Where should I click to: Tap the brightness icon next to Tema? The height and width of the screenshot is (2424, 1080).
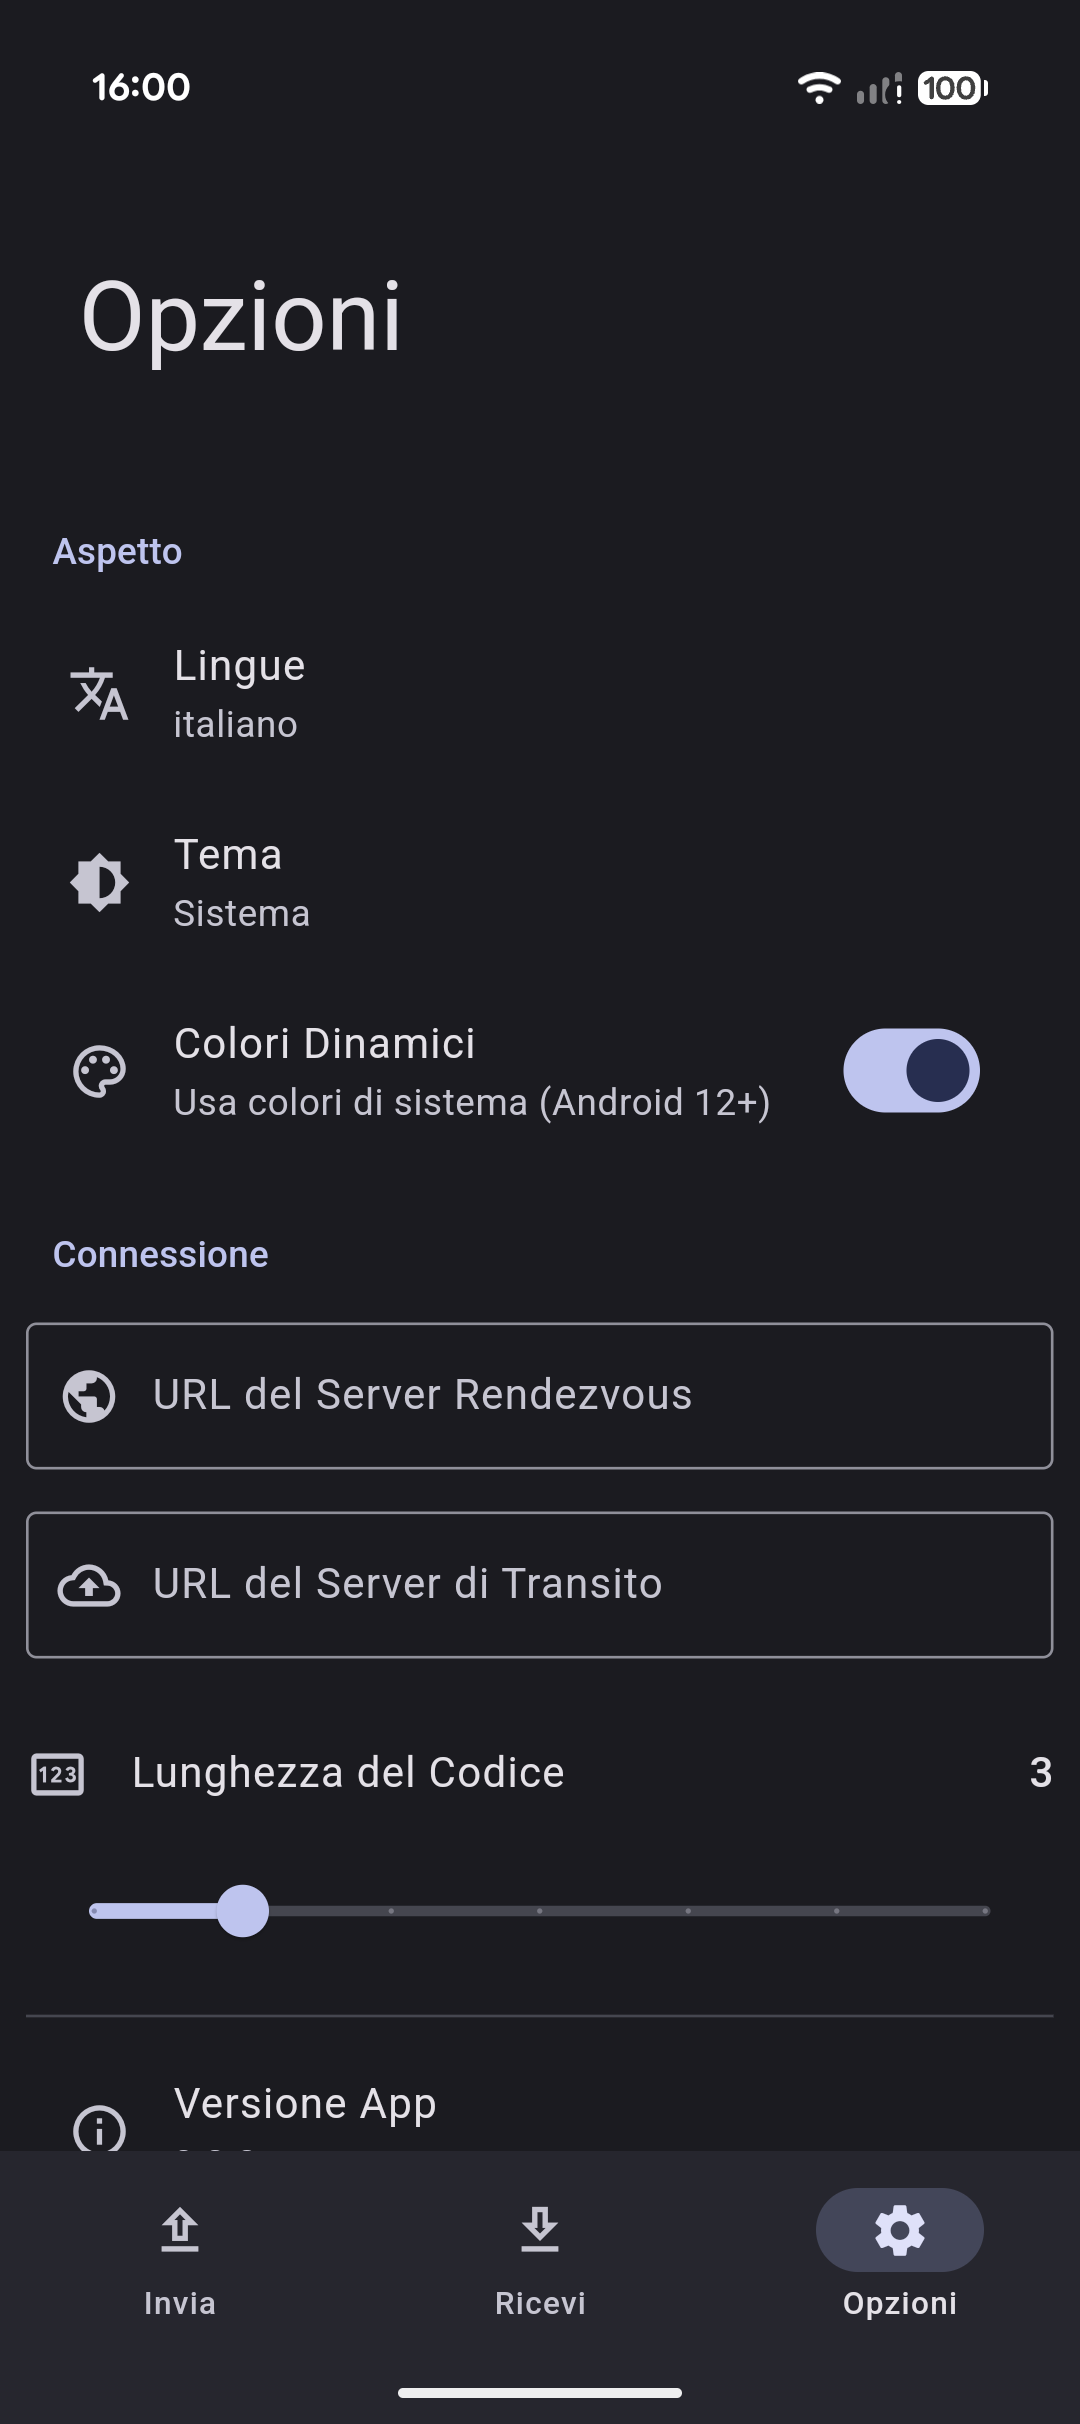(99, 882)
